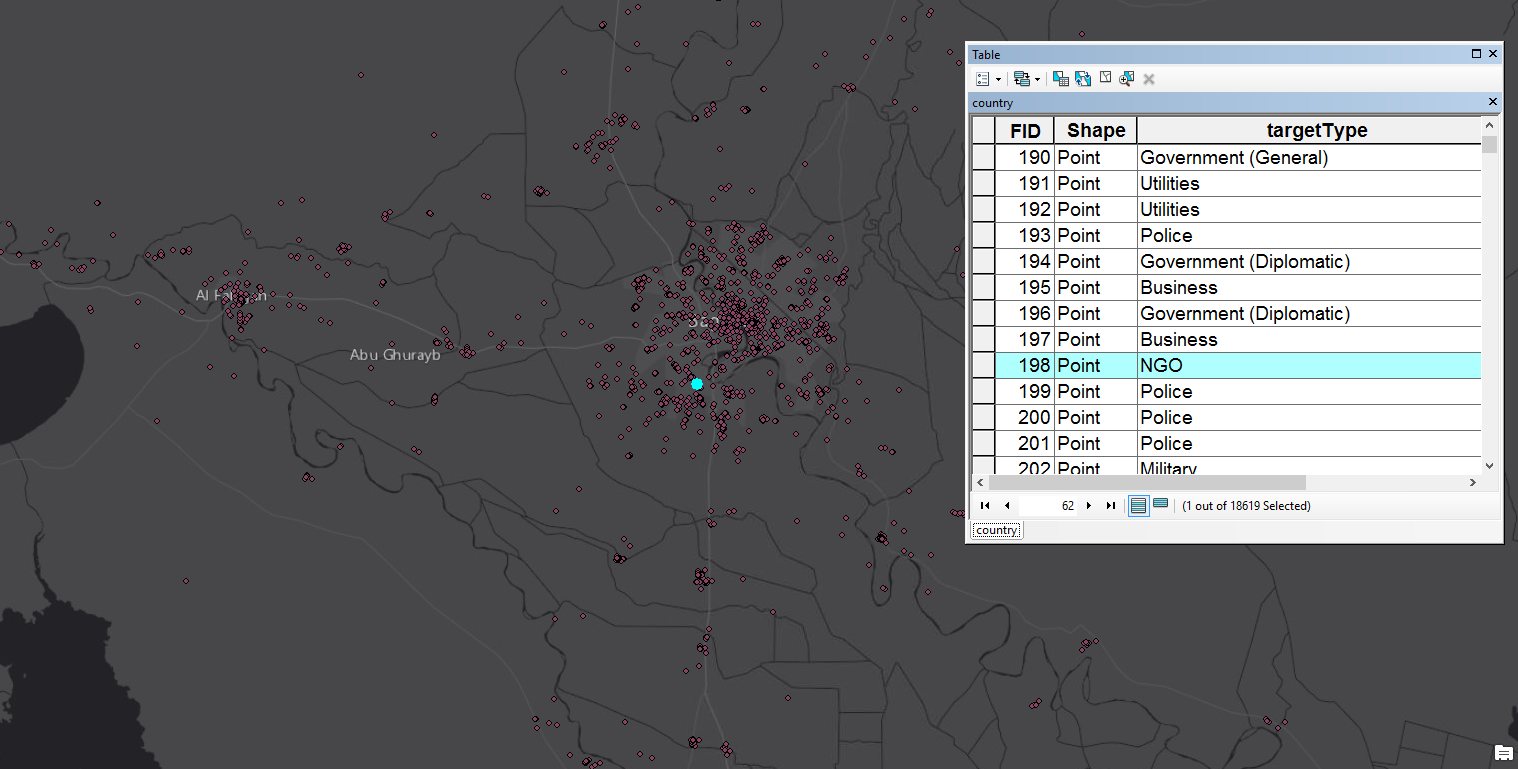The height and width of the screenshot is (769, 1518).
Task: Click the FID column header
Action: point(1025,130)
